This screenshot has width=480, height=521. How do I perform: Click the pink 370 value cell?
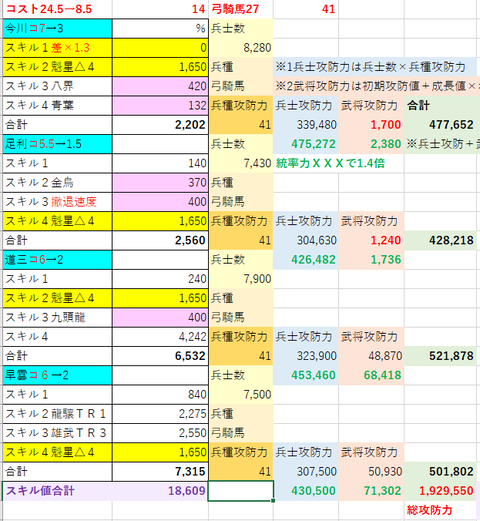click(160, 183)
